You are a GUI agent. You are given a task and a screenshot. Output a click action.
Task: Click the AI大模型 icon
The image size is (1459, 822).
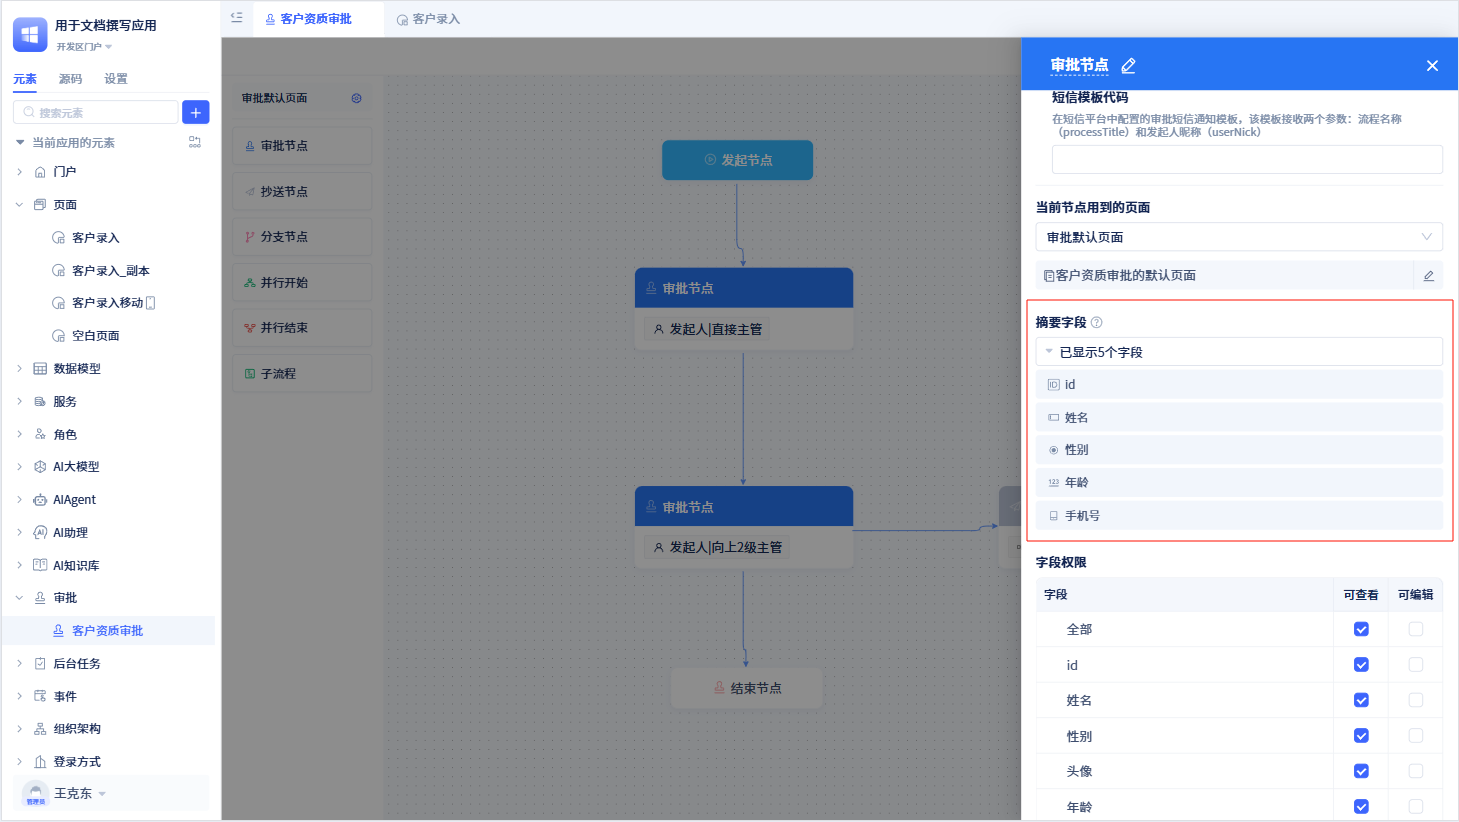click(x=40, y=467)
